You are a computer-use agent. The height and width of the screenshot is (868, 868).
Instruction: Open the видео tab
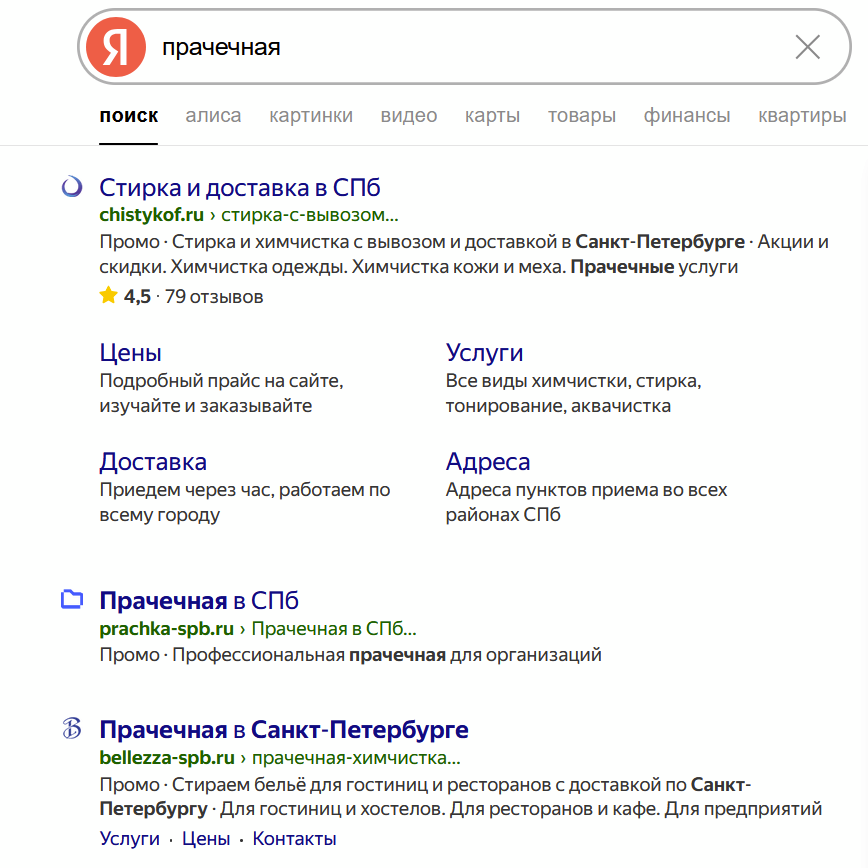pos(409,115)
